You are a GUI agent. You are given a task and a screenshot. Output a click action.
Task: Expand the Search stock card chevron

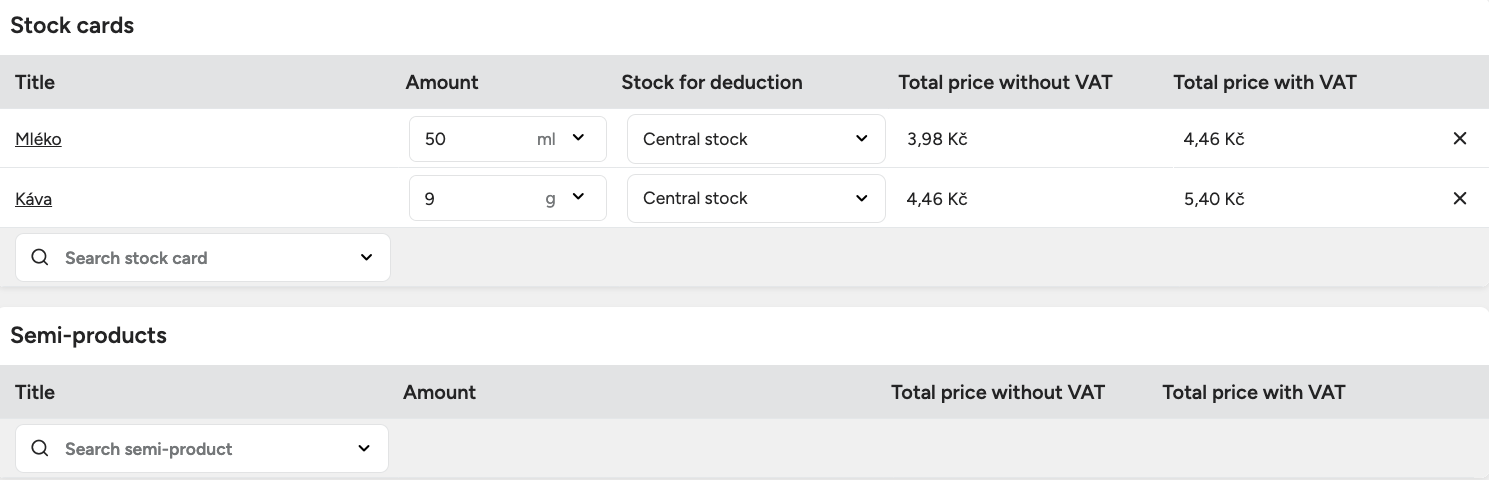[x=366, y=258]
